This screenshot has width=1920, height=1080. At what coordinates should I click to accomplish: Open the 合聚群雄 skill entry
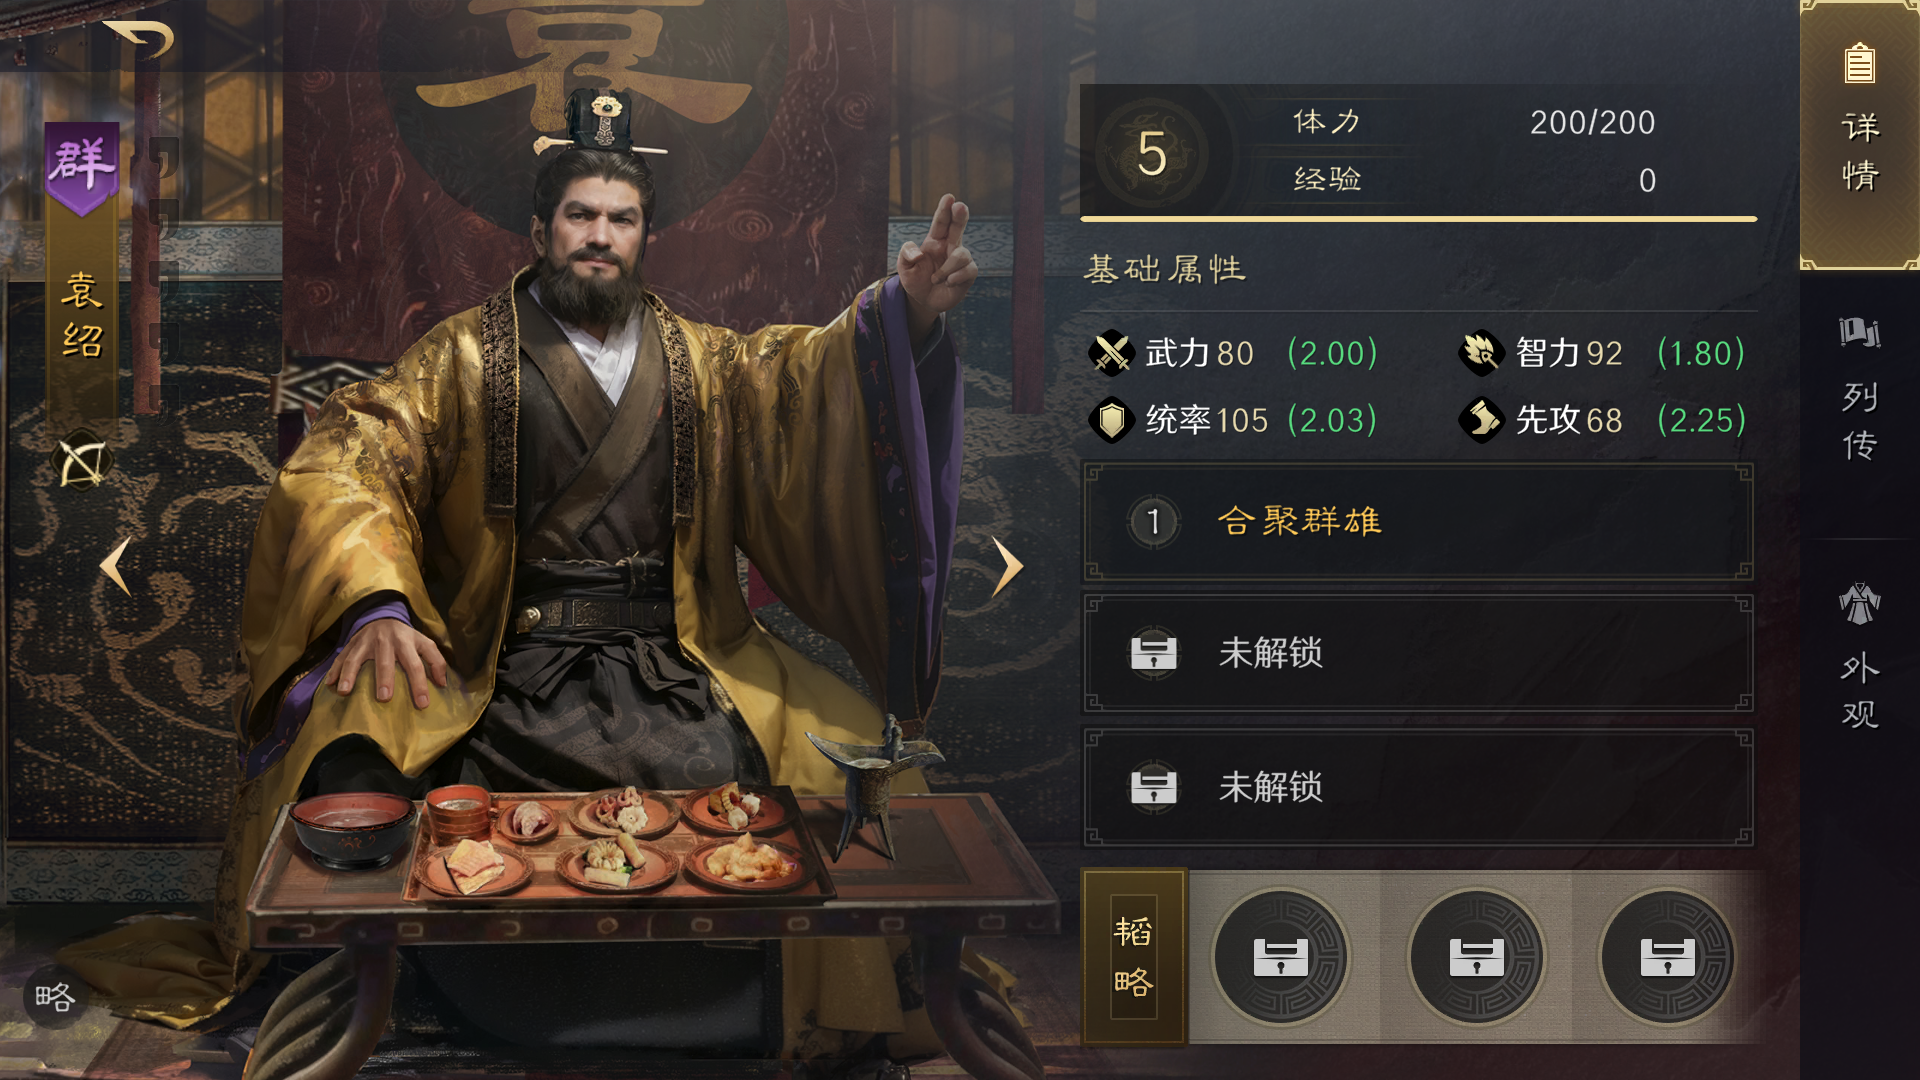tap(1418, 521)
